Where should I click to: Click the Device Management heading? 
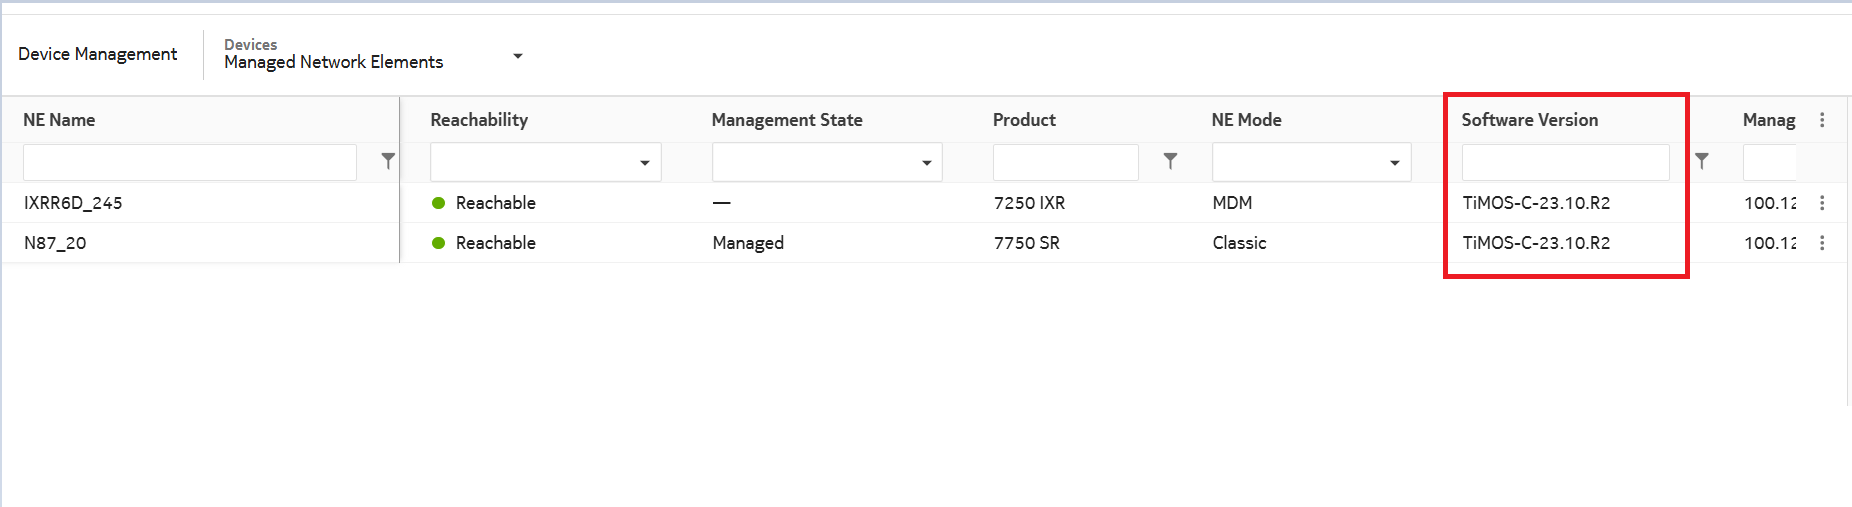pos(97,54)
